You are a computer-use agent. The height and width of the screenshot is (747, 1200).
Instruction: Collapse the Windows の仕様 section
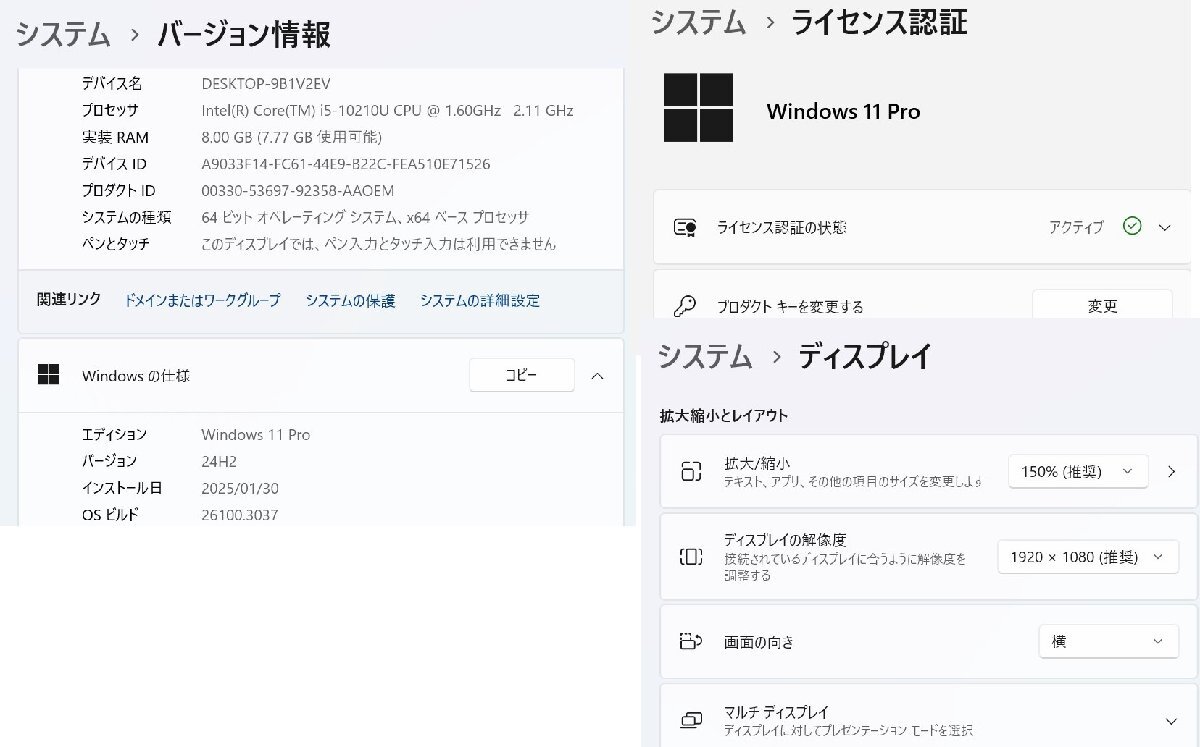pyautogui.click(x=597, y=376)
